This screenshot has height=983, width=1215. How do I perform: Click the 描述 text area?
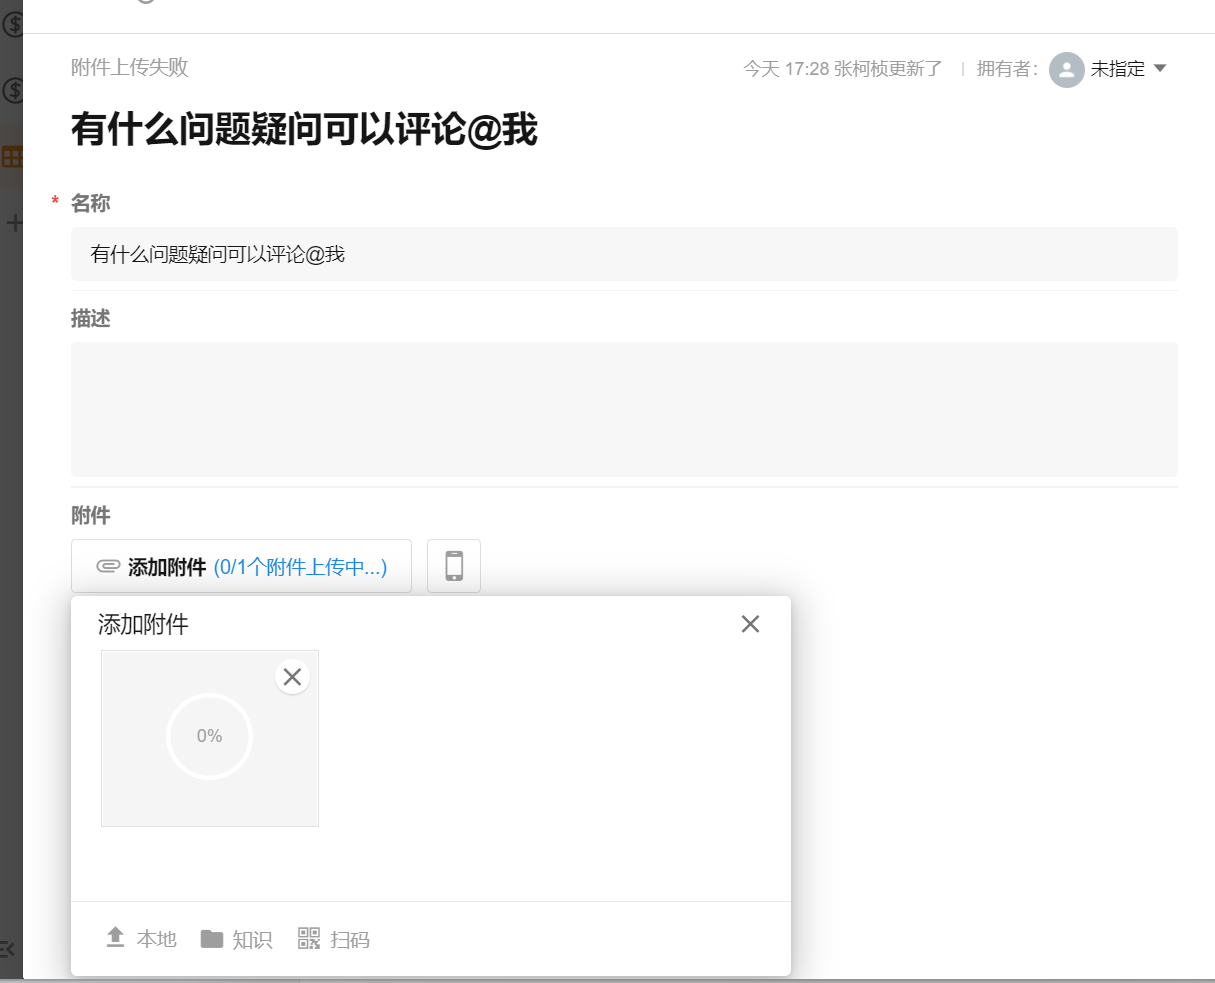click(624, 409)
